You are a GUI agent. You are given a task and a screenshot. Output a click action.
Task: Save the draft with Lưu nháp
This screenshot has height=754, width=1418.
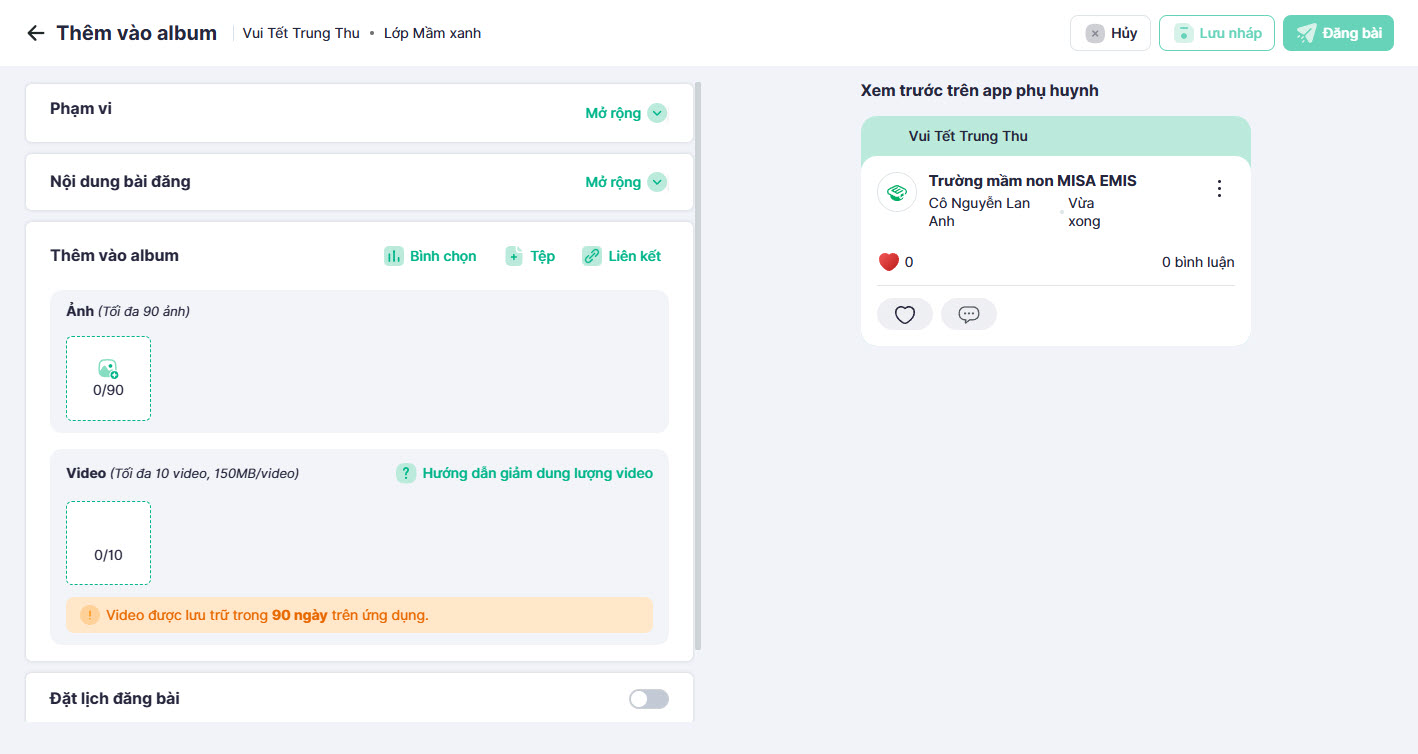point(1217,33)
